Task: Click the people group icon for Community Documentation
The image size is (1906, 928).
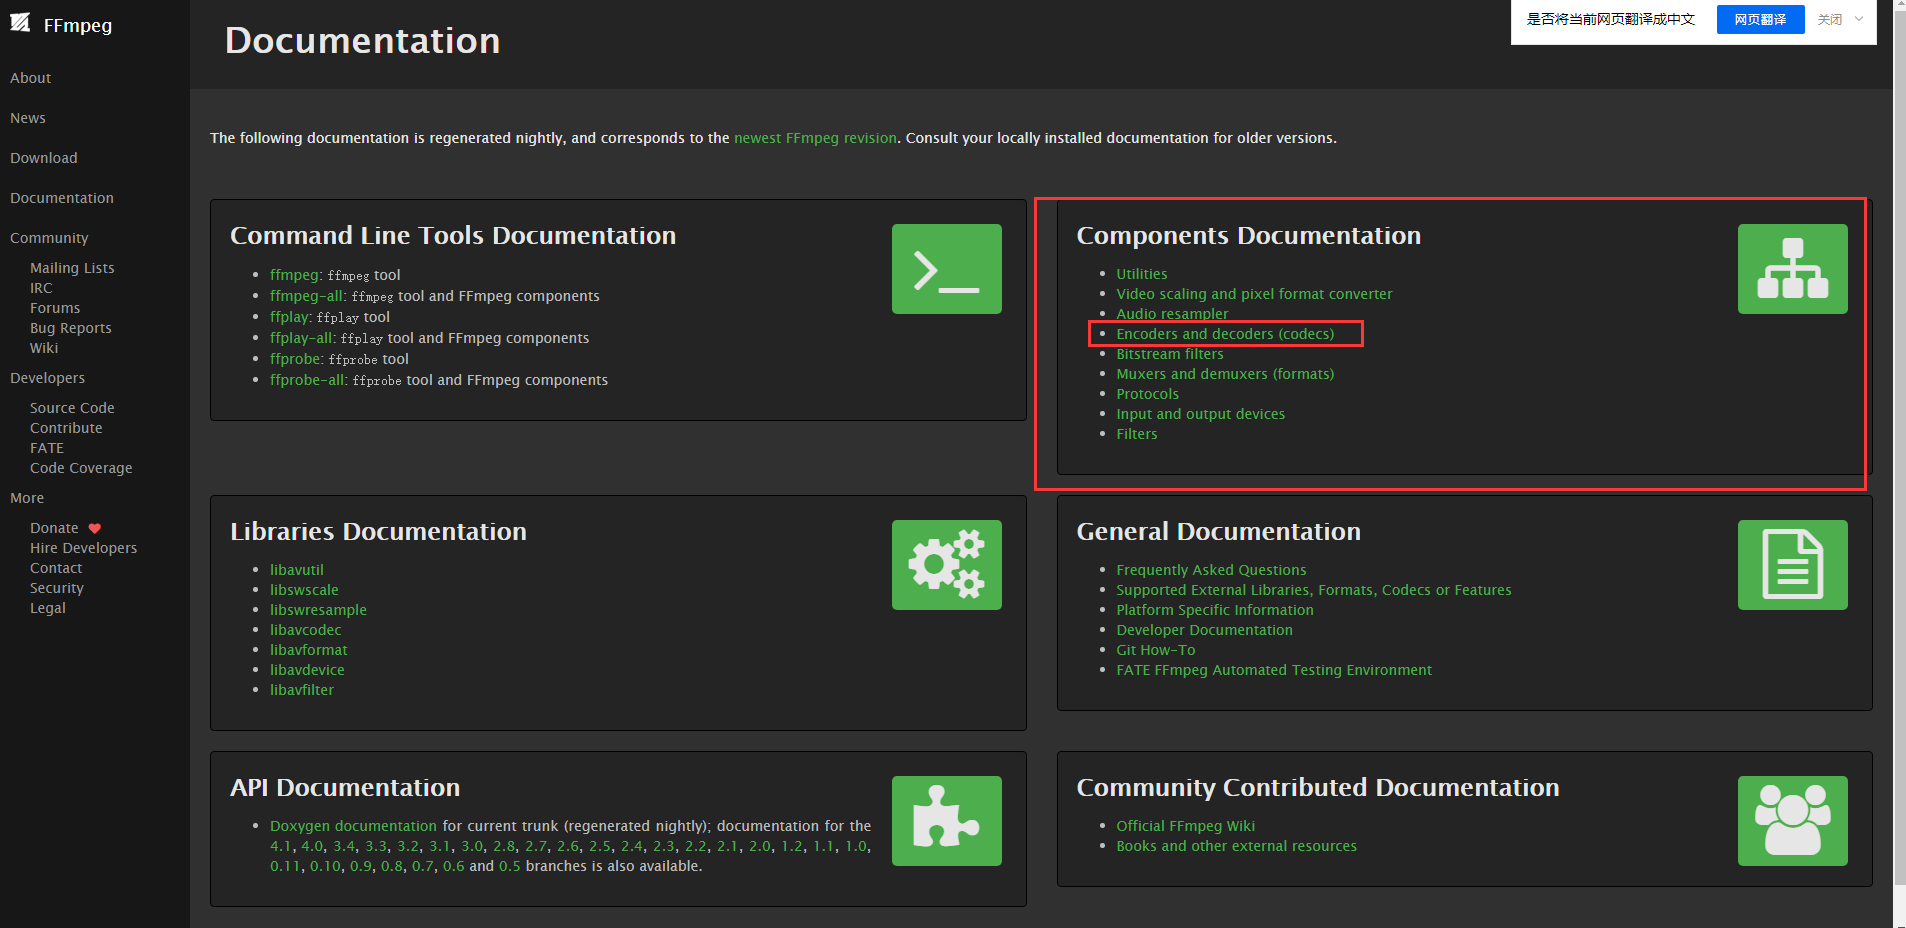Action: coord(1792,821)
